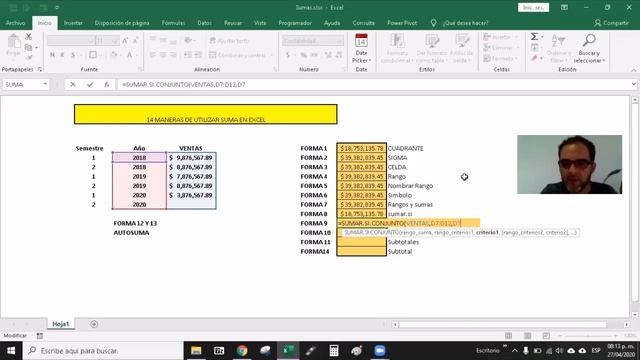This screenshot has height=360, width=640.
Task: Select the Hoja1 sheet tab
Action: click(60, 324)
